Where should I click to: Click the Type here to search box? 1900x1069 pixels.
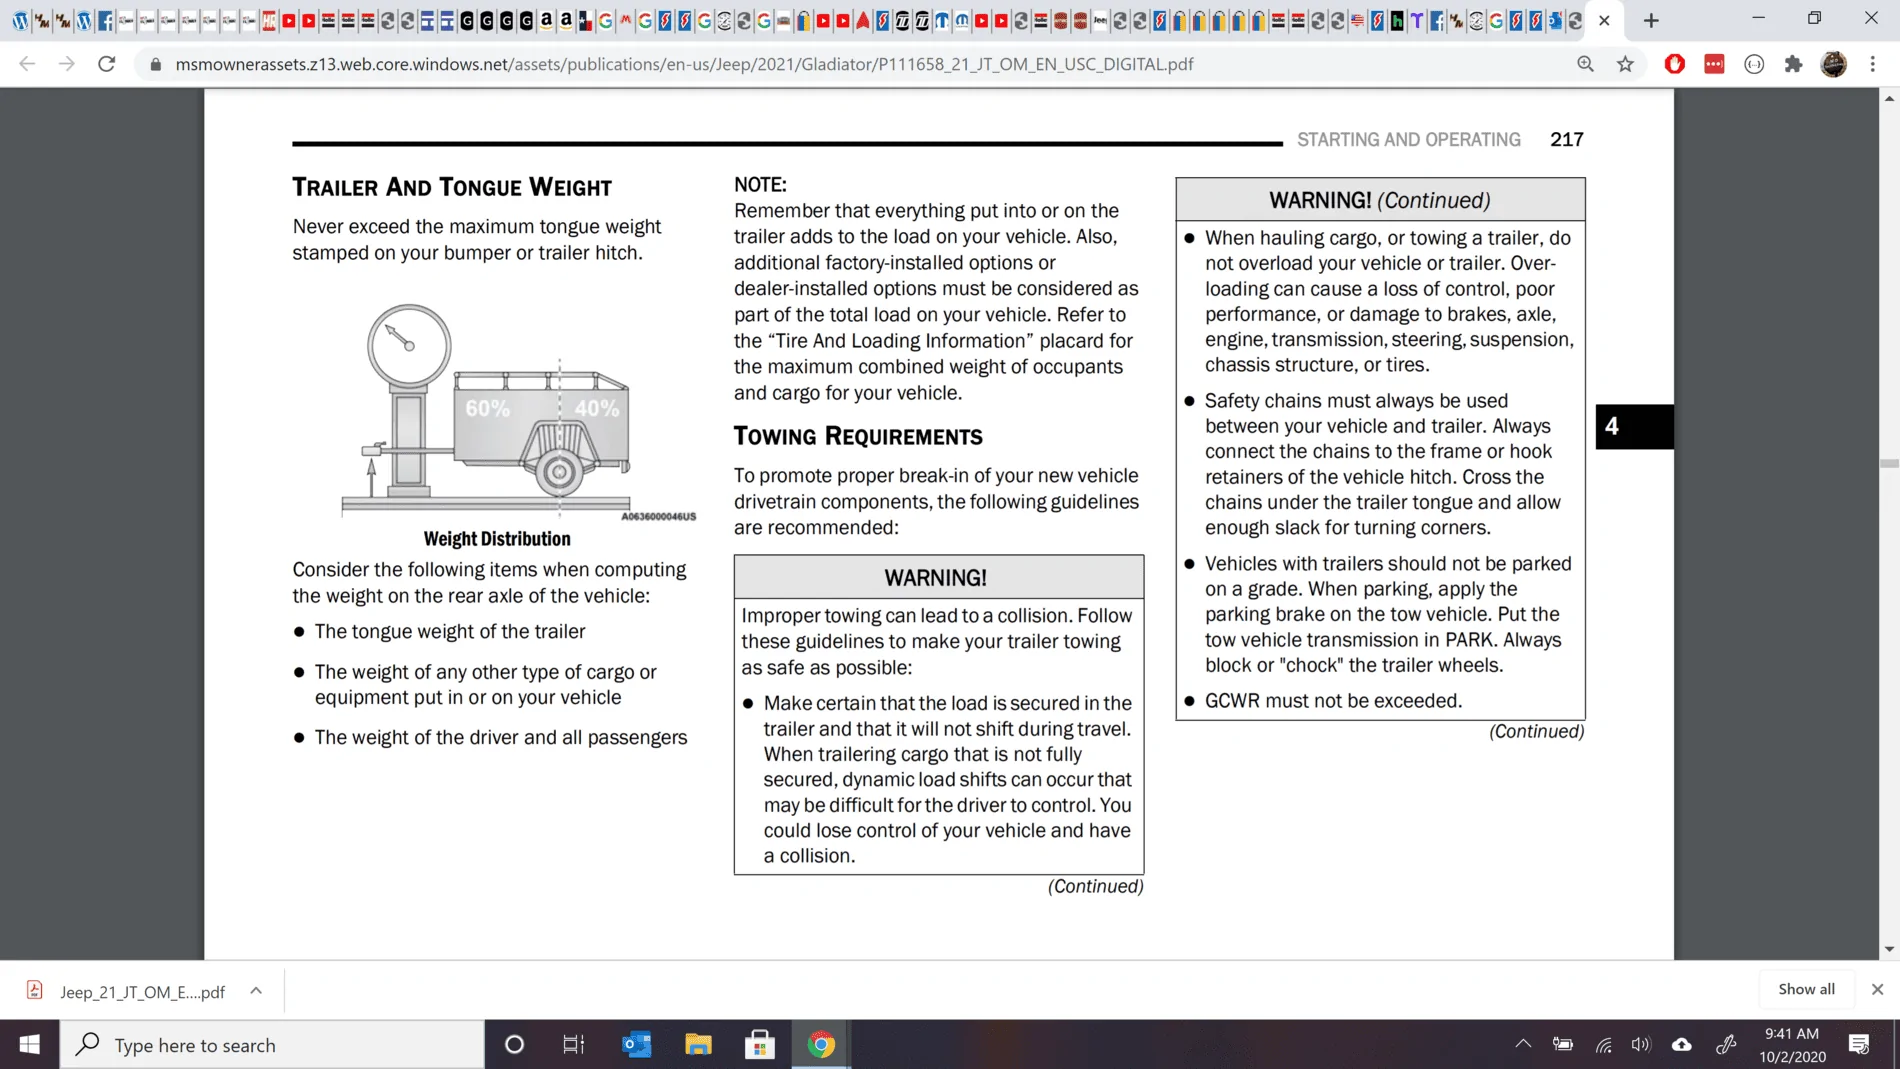pyautogui.click(x=272, y=1045)
